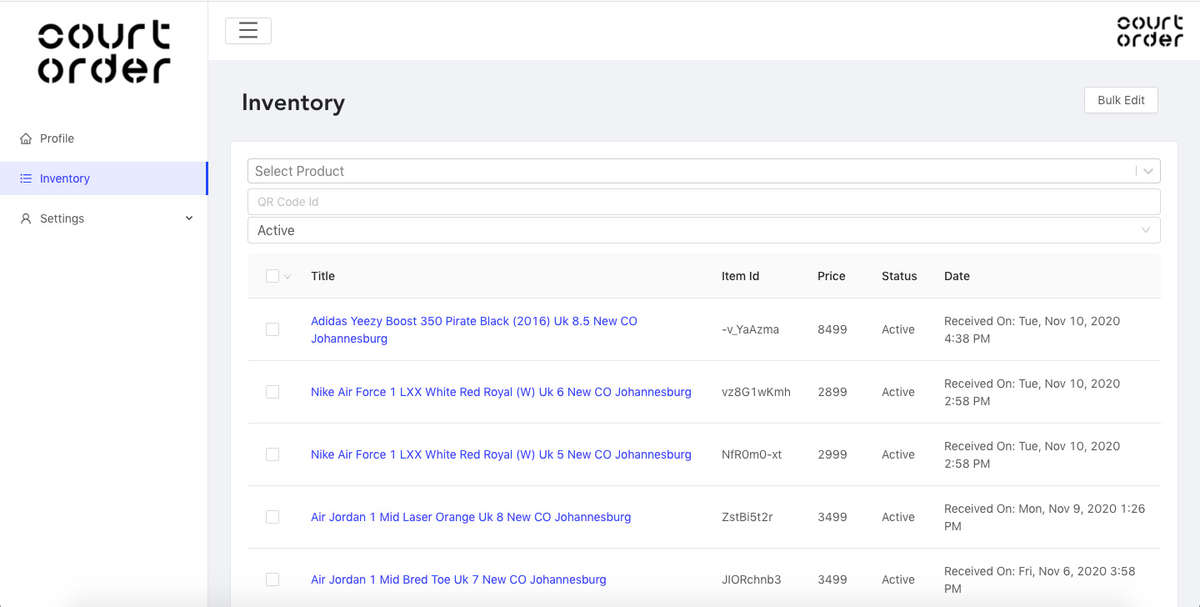The height and width of the screenshot is (607, 1200).
Task: Click the Item Id column header
Action: (740, 276)
